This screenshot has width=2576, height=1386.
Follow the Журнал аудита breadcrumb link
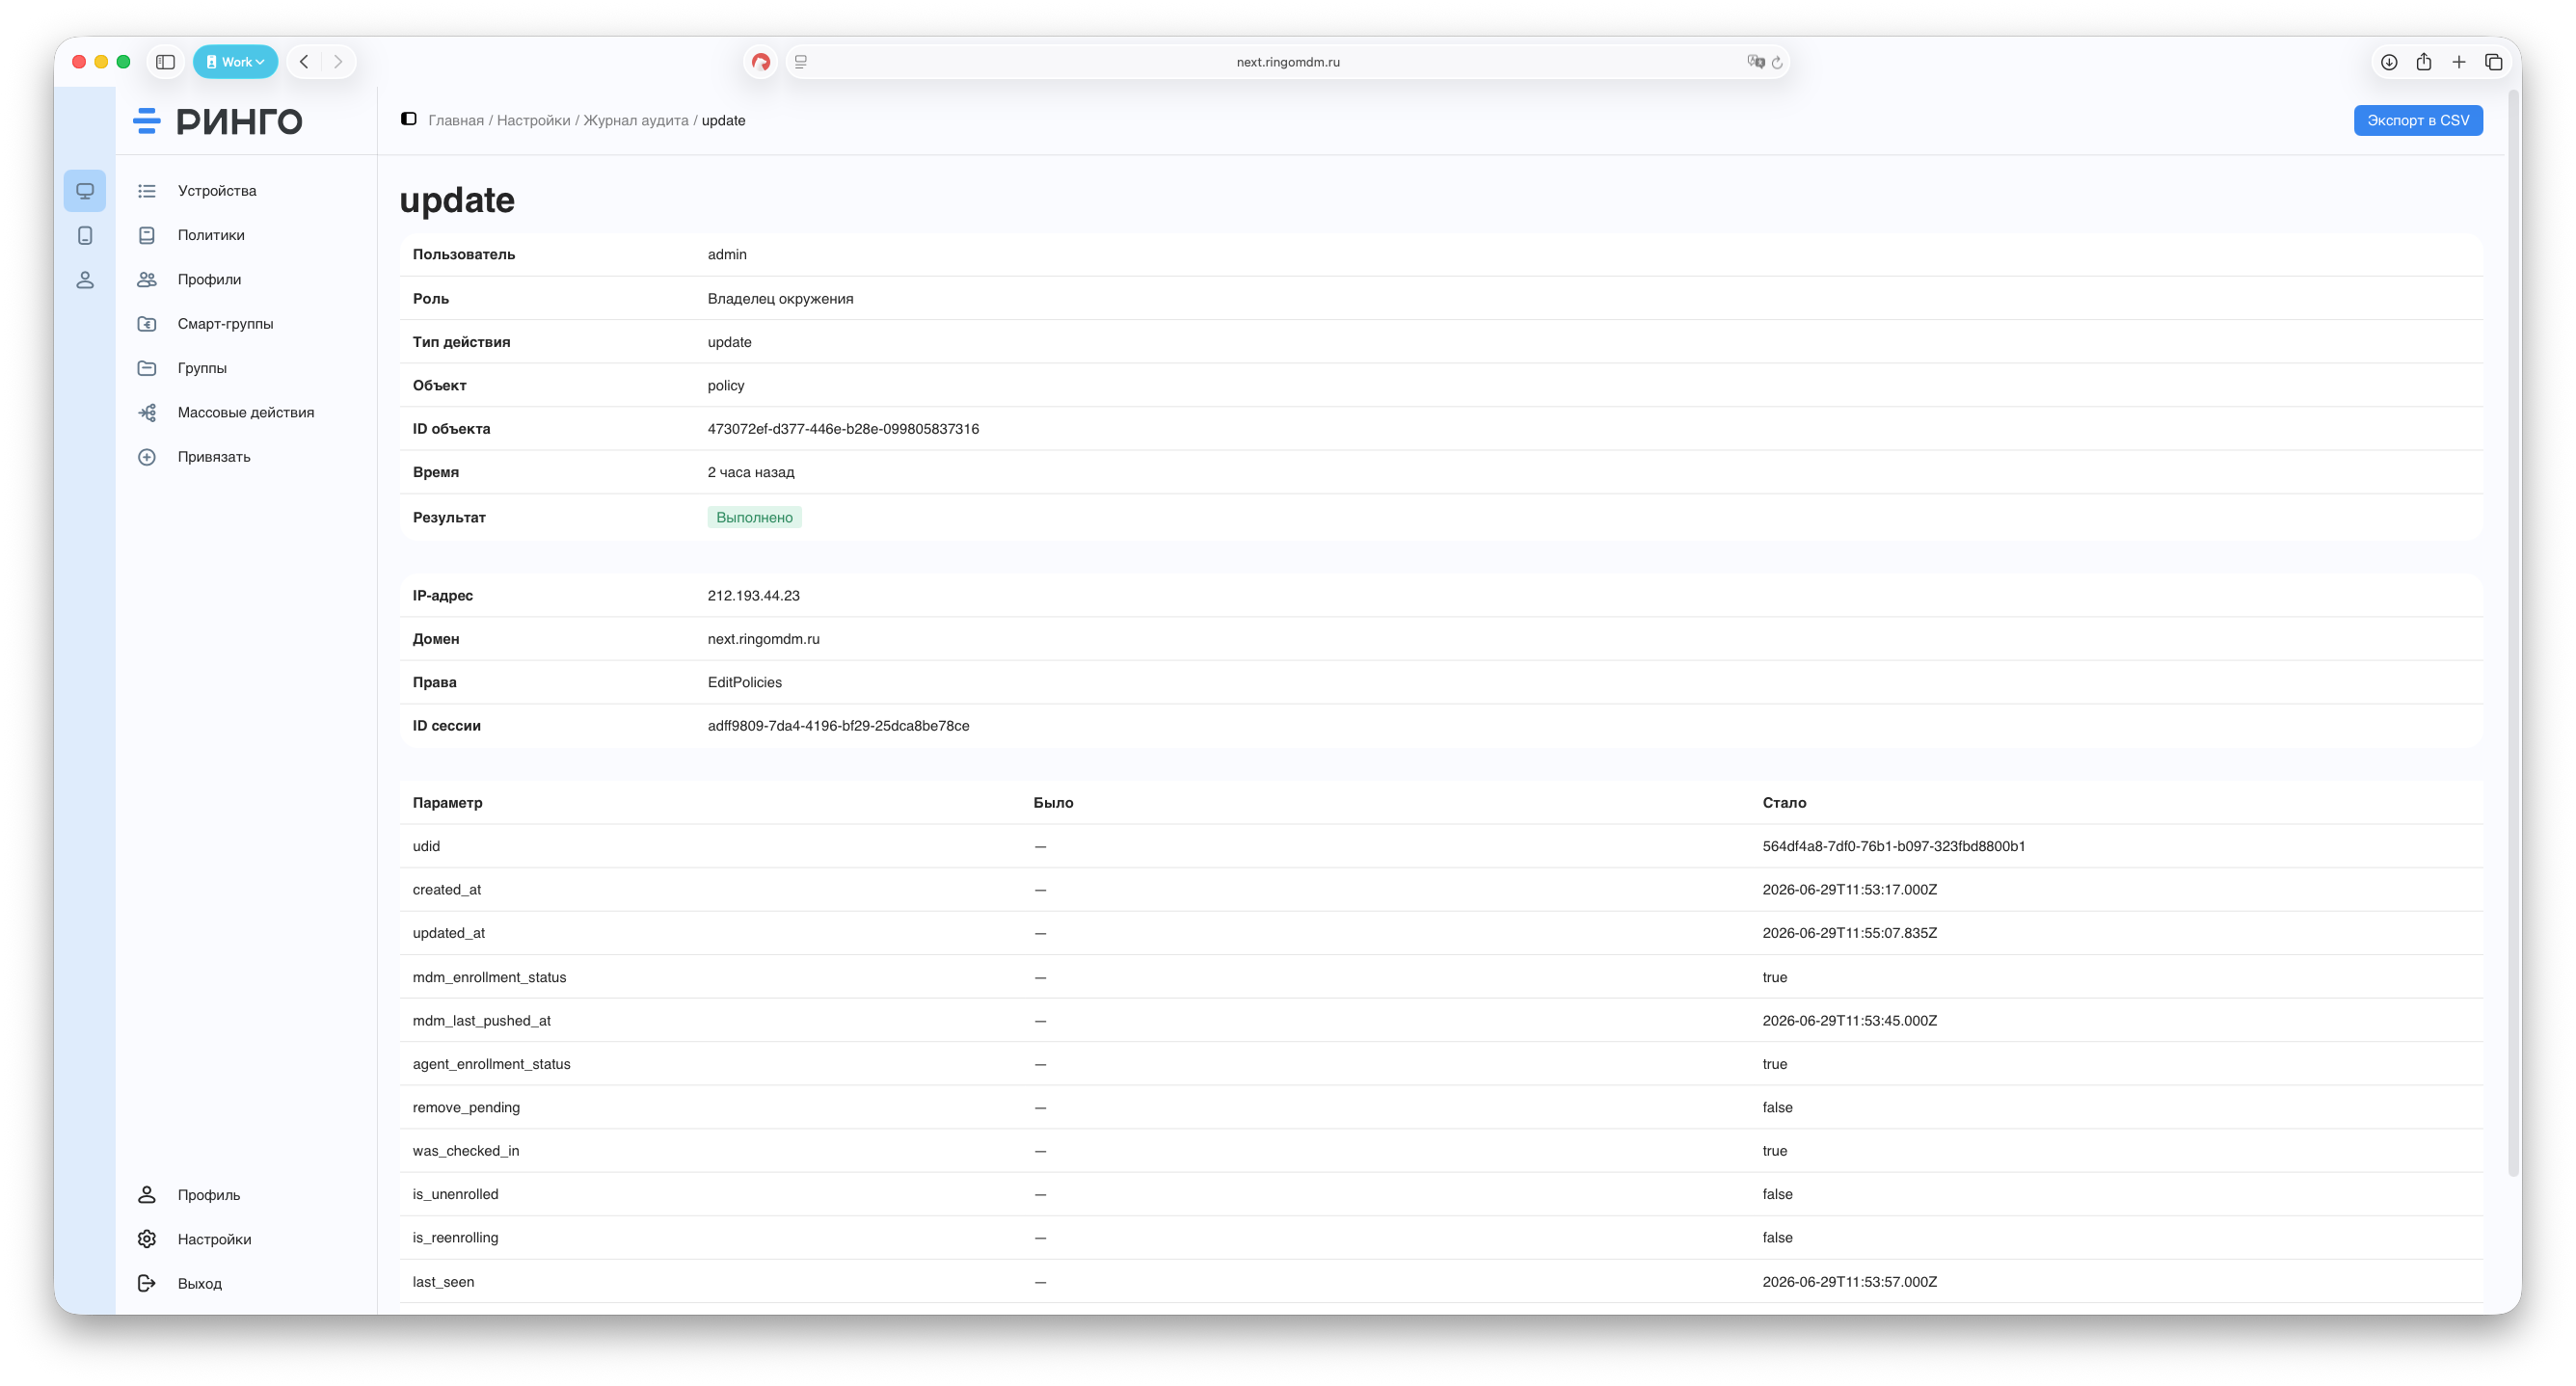[636, 120]
